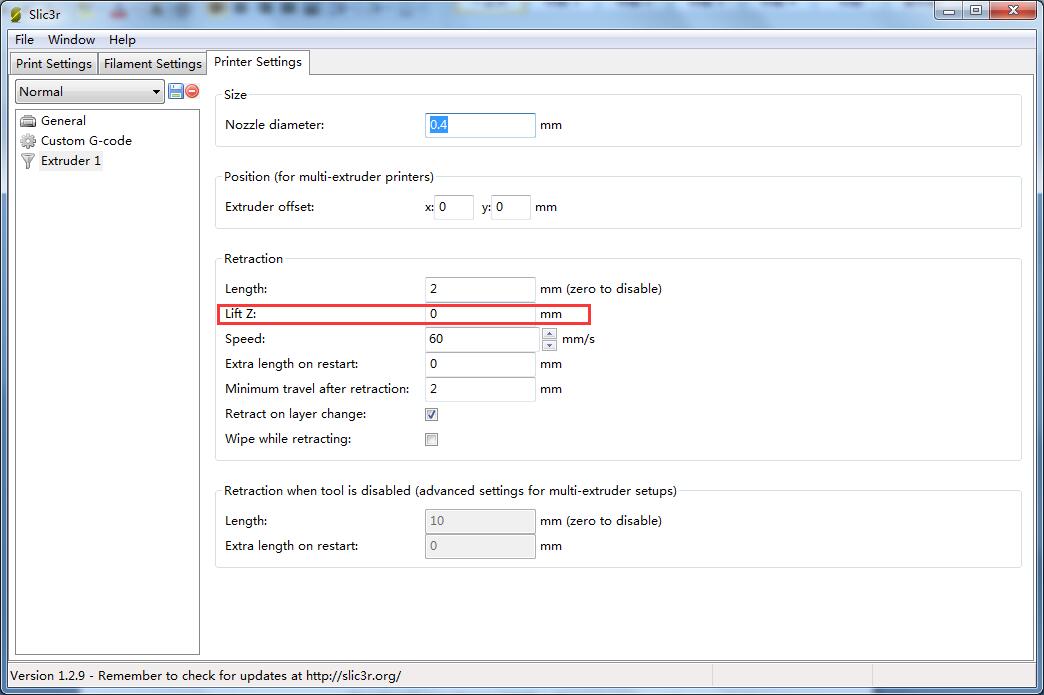1044x695 pixels.
Task: Click the 'Minimum travel after retraction:' label
Action: 317,389
